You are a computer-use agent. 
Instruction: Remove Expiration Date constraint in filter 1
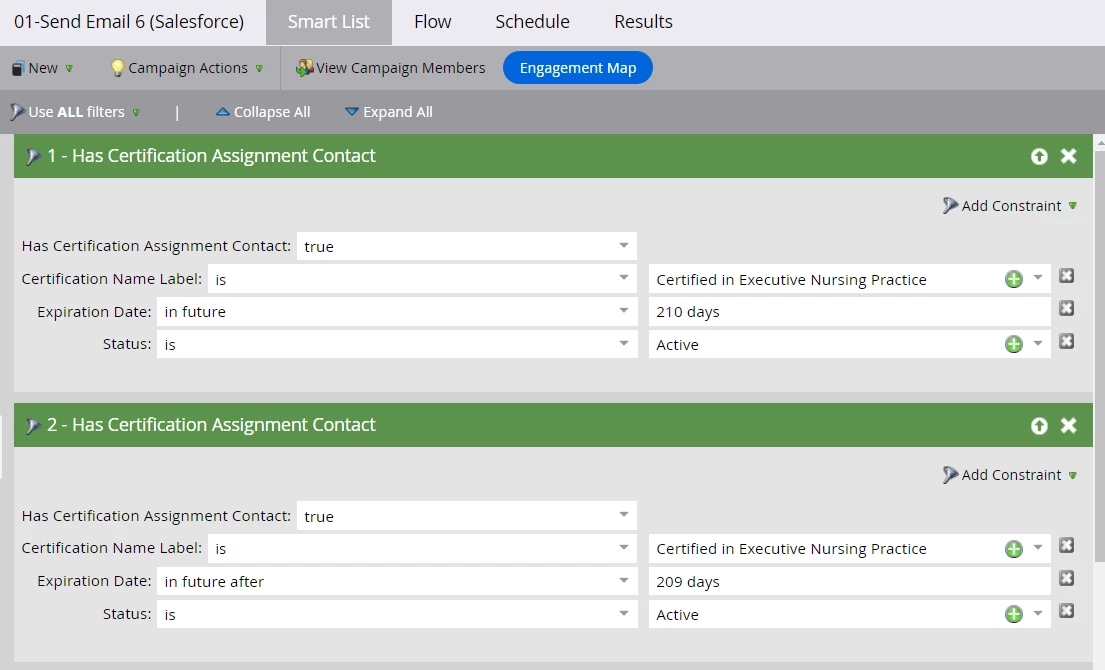coord(1066,309)
